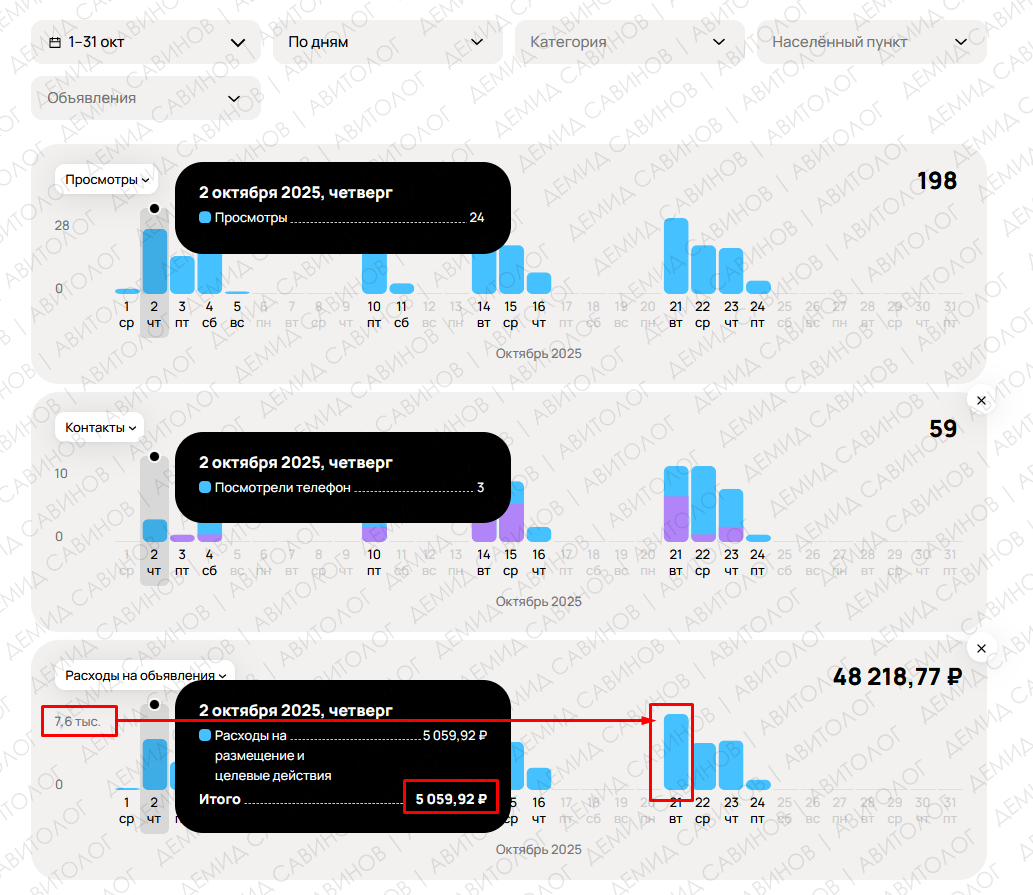Select the 24 пт bar in Расходы chart
This screenshot has width=1033, height=895.
(x=758, y=785)
